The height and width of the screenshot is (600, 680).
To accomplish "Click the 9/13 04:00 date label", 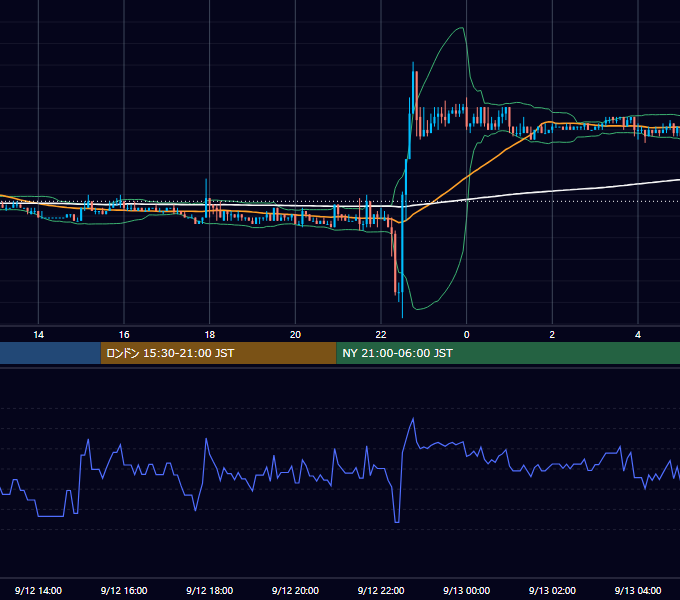I will pyautogui.click(x=638, y=590).
